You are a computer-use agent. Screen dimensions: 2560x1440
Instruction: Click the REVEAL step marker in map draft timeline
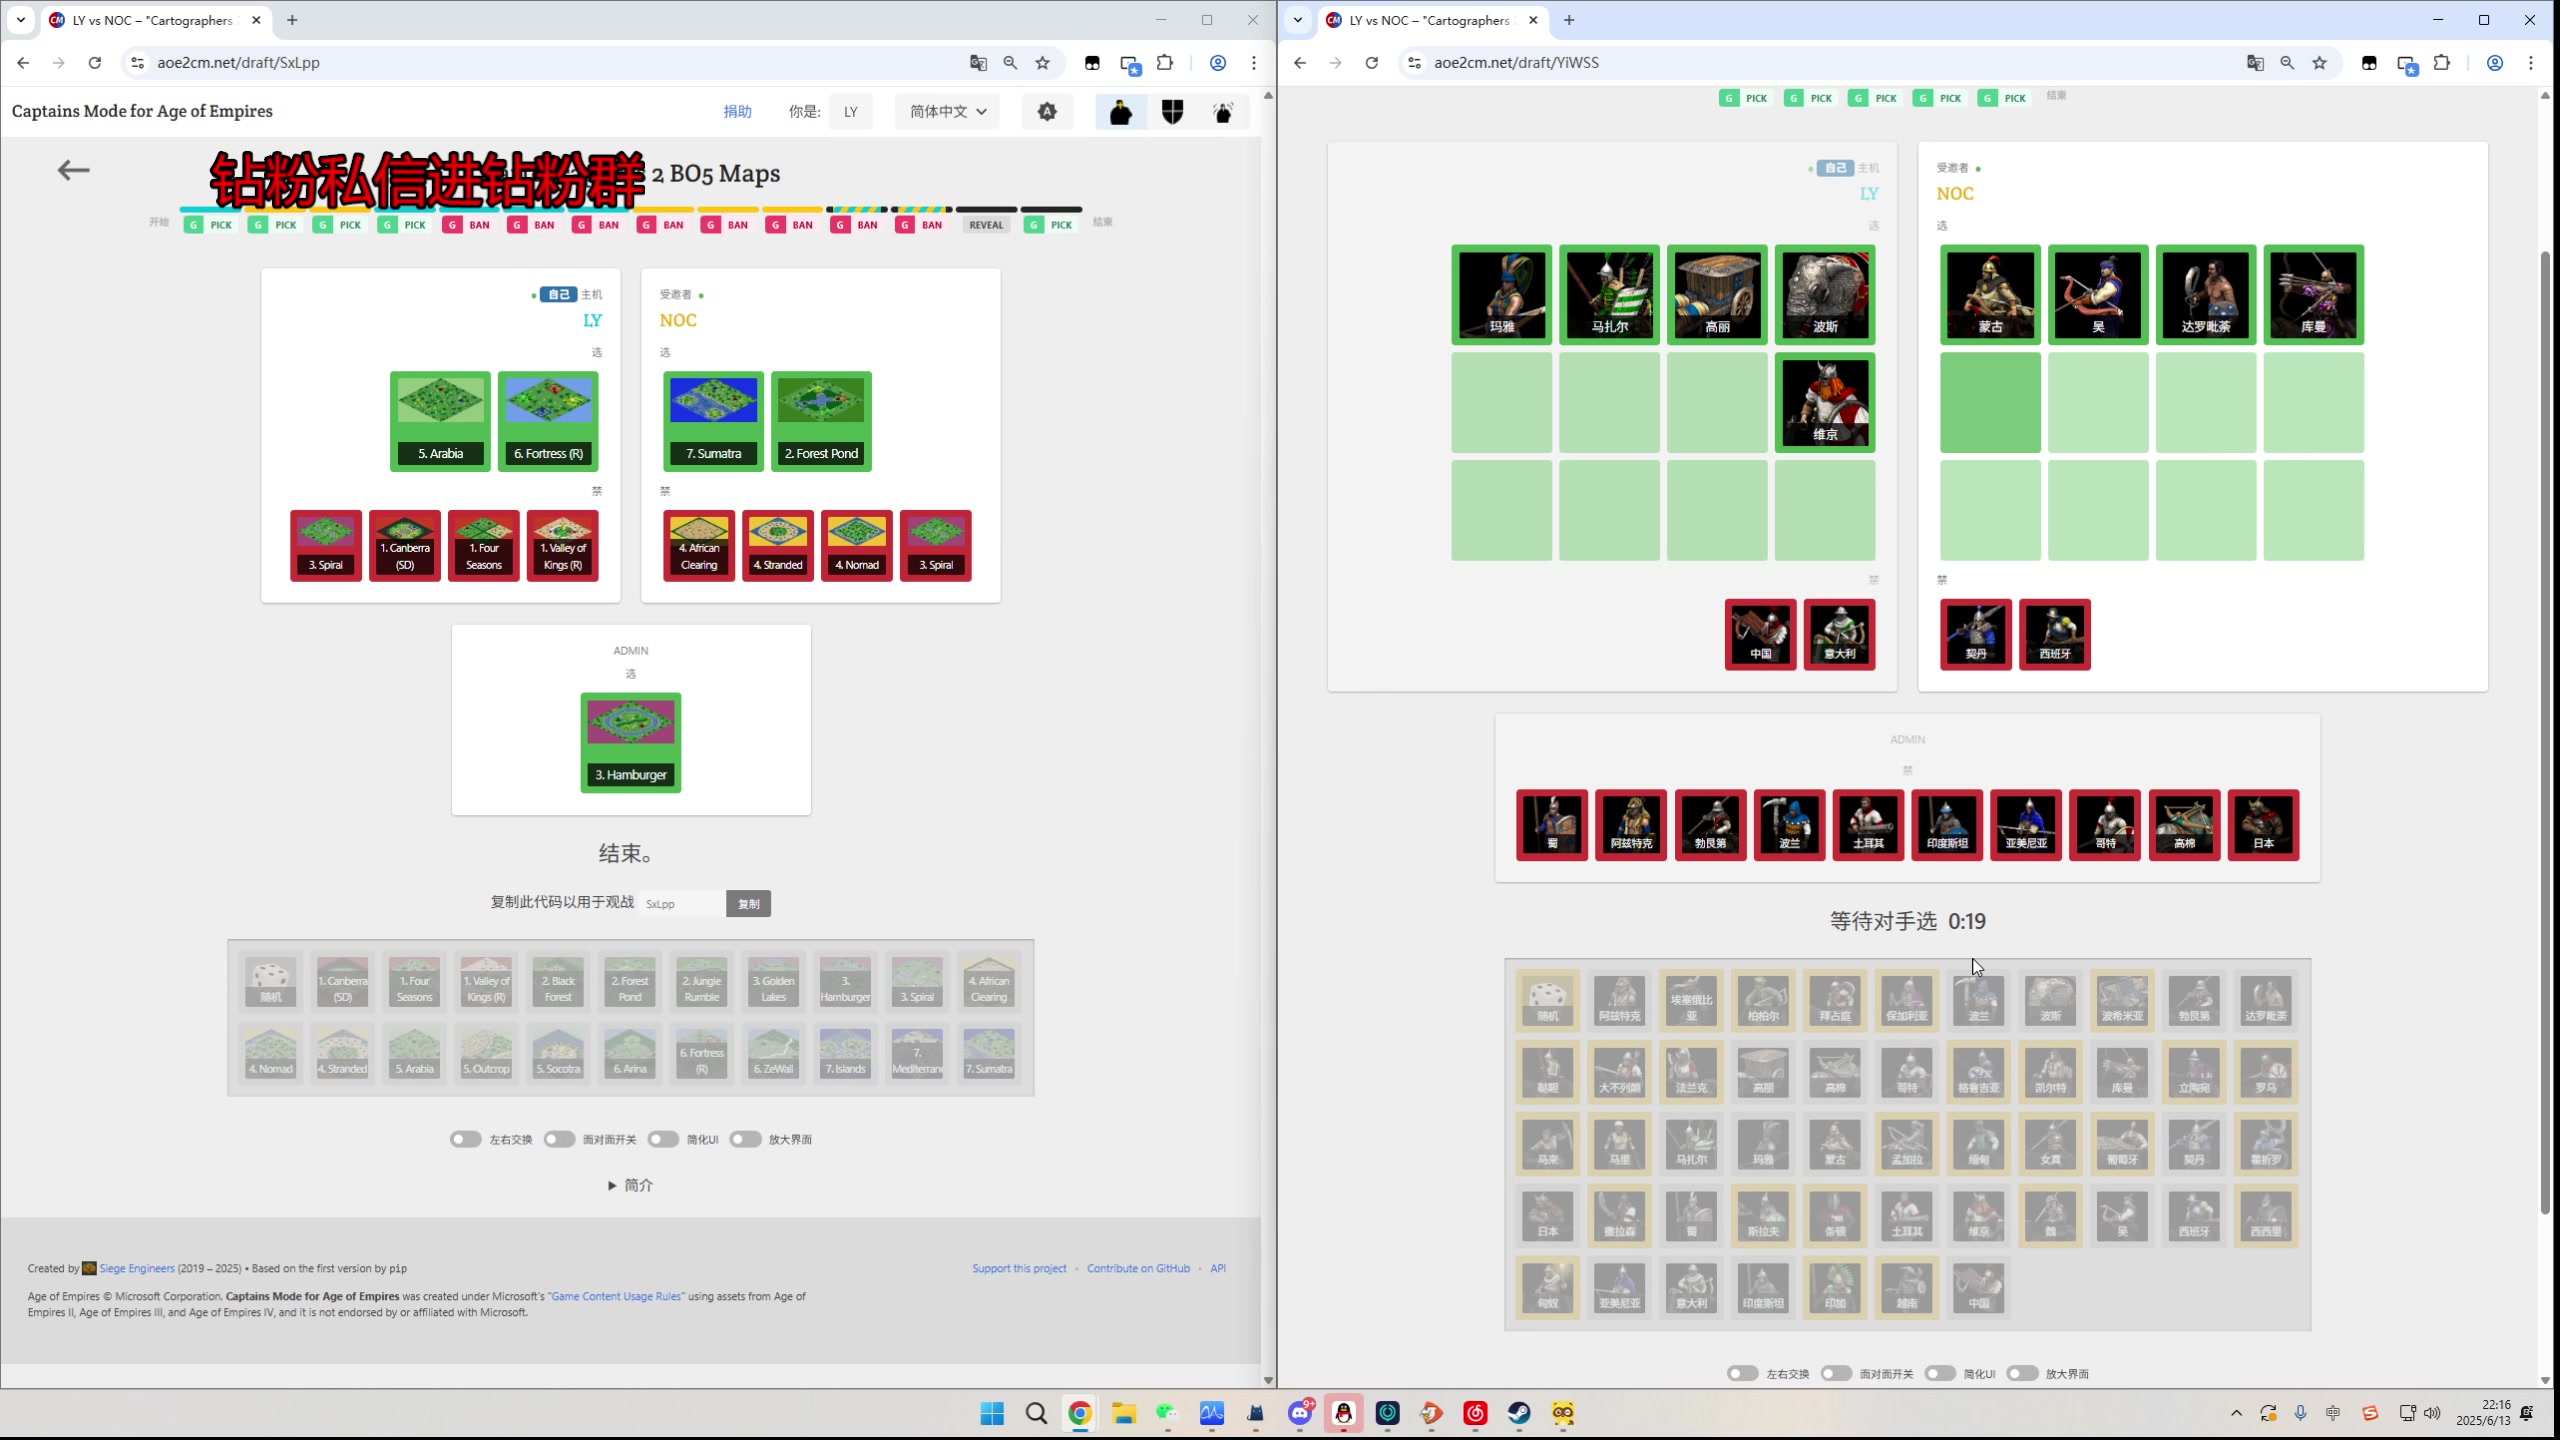click(x=986, y=225)
